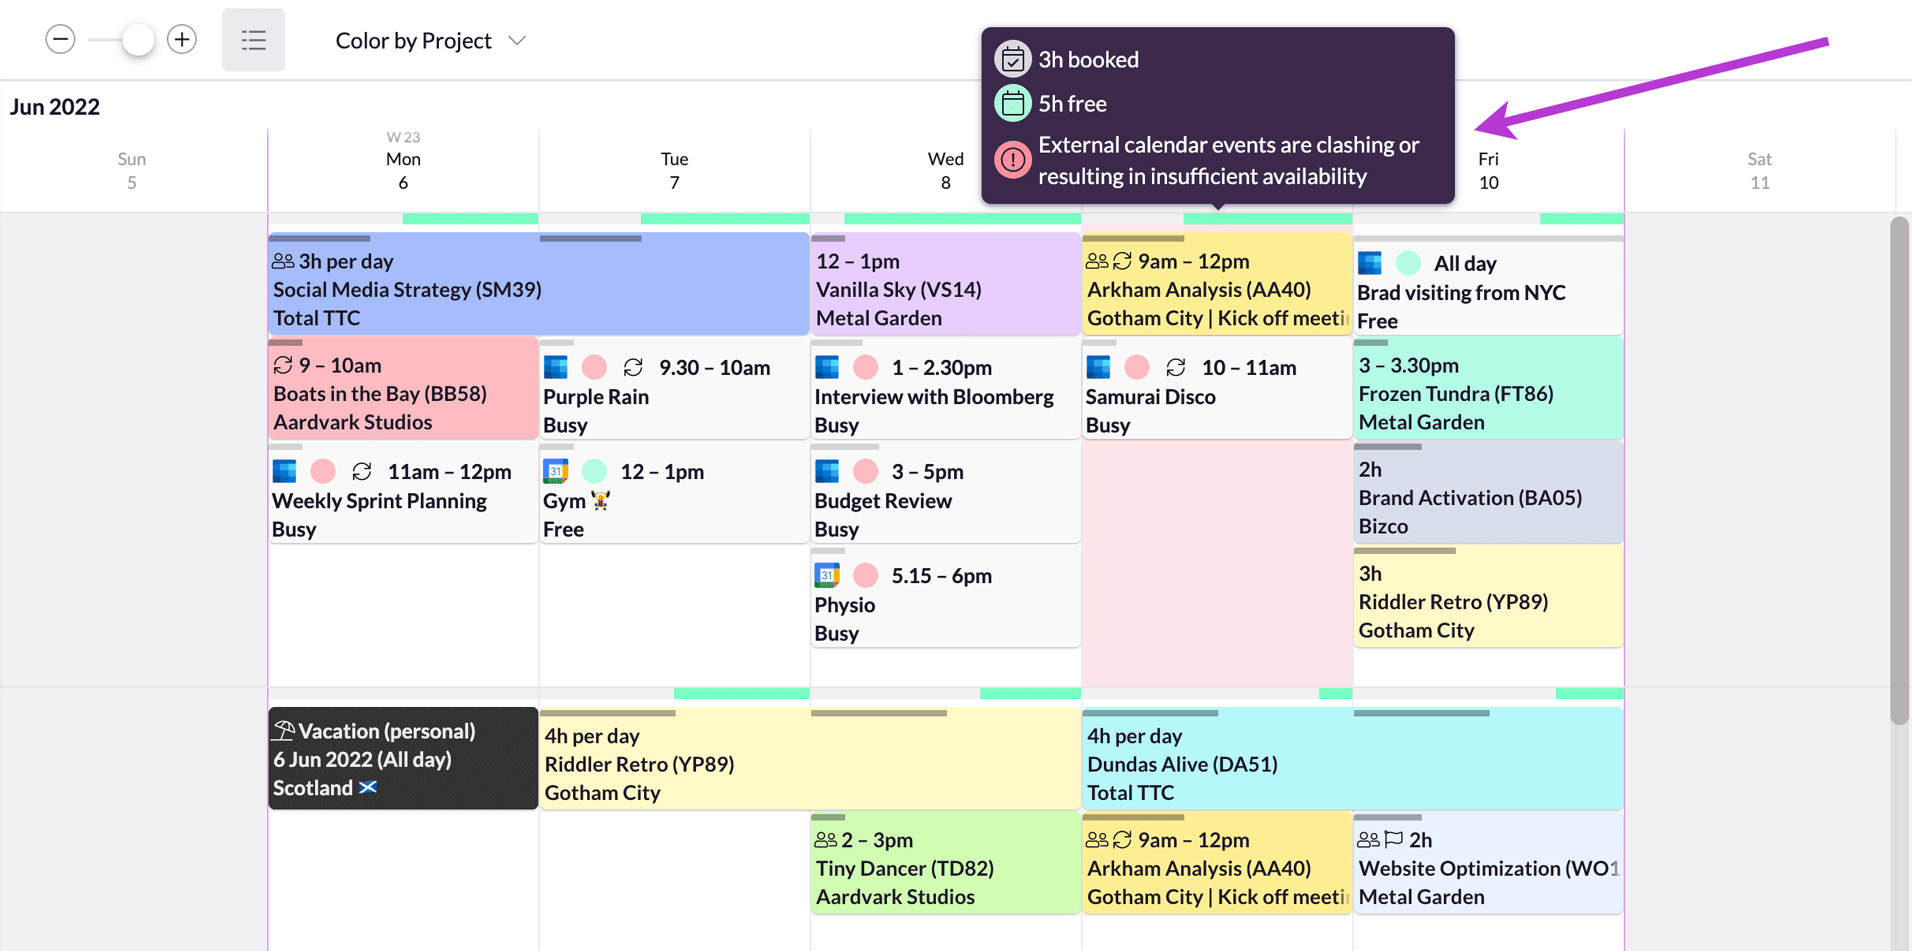Click the Google Calendar icon on the Gym event
Screen dimensions: 1912x951
click(554, 470)
